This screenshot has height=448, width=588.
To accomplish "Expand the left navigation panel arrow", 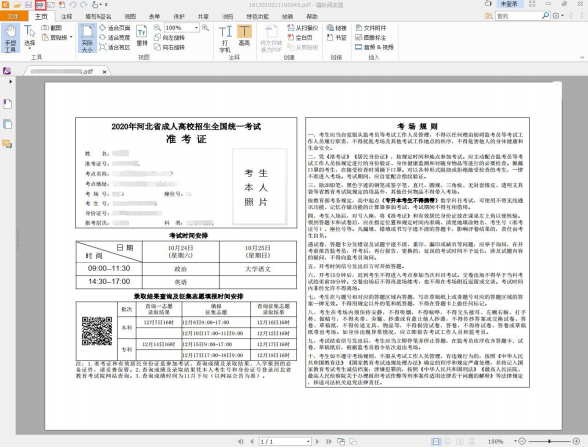I will (10, 81).
